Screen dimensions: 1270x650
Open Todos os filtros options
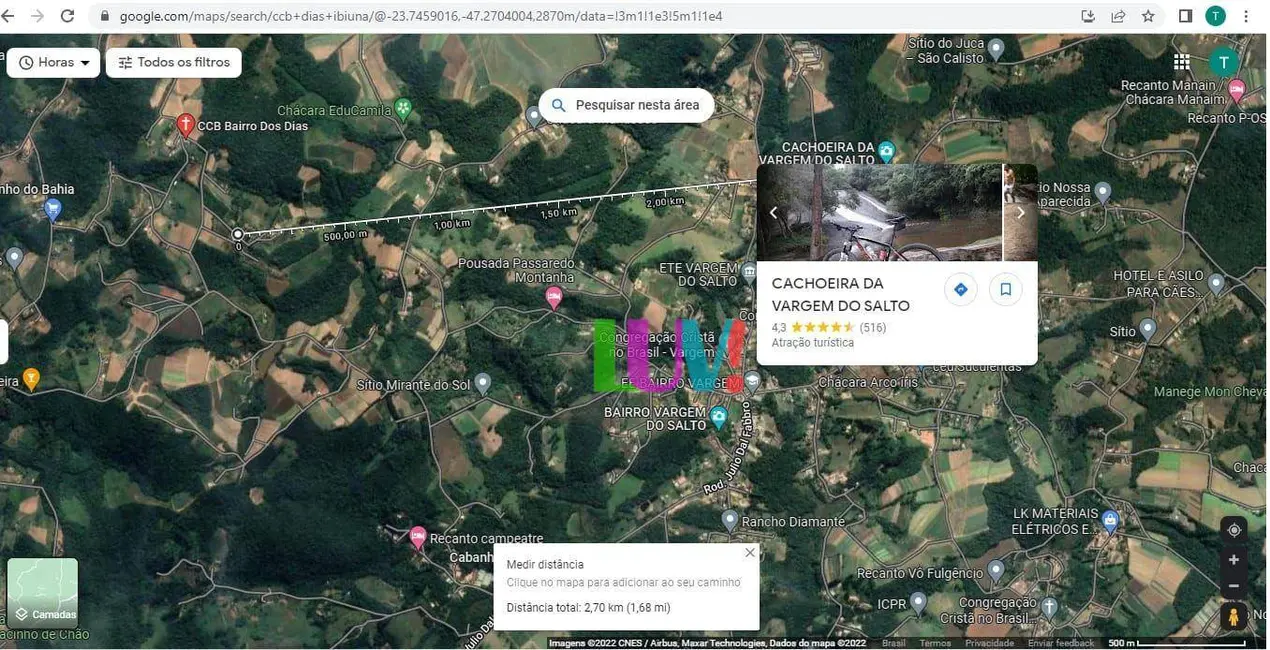pyautogui.click(x=172, y=61)
